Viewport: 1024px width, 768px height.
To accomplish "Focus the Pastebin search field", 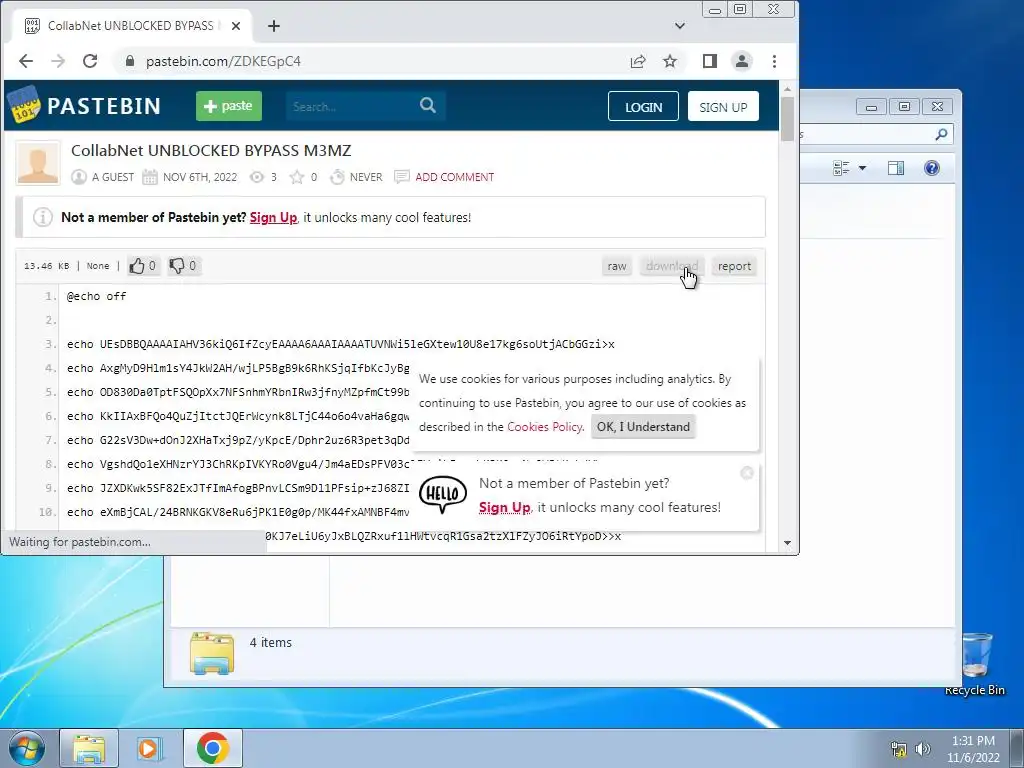I will [353, 106].
